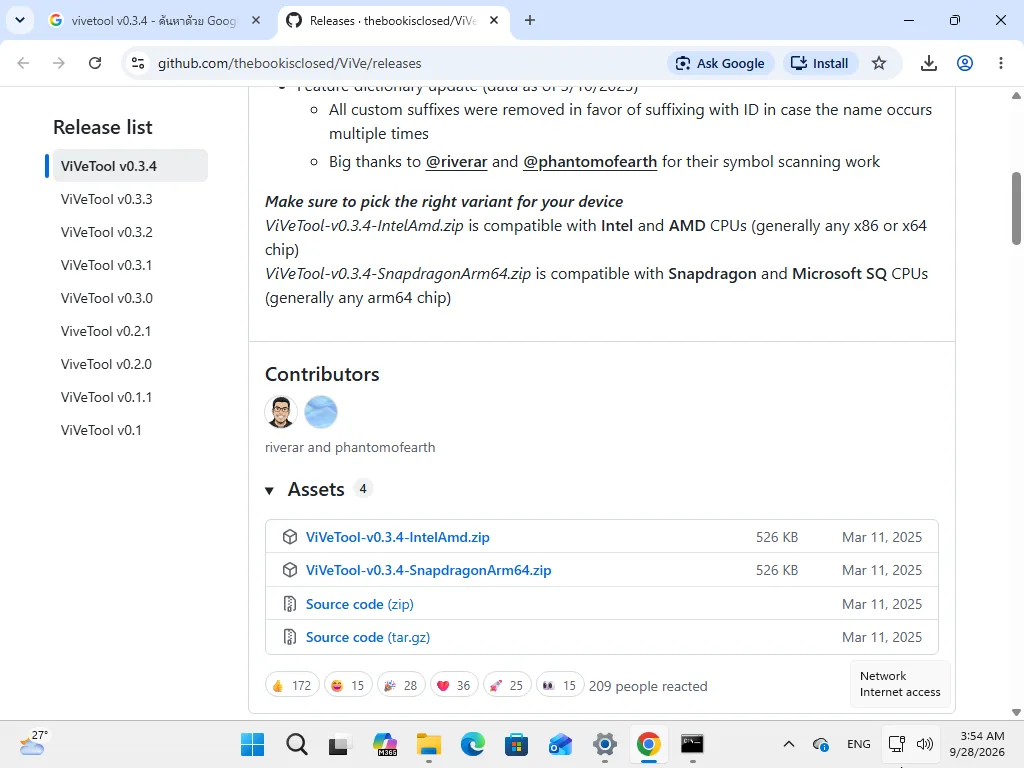Select ViVeTool v0.3.1 in release list

coord(106,265)
